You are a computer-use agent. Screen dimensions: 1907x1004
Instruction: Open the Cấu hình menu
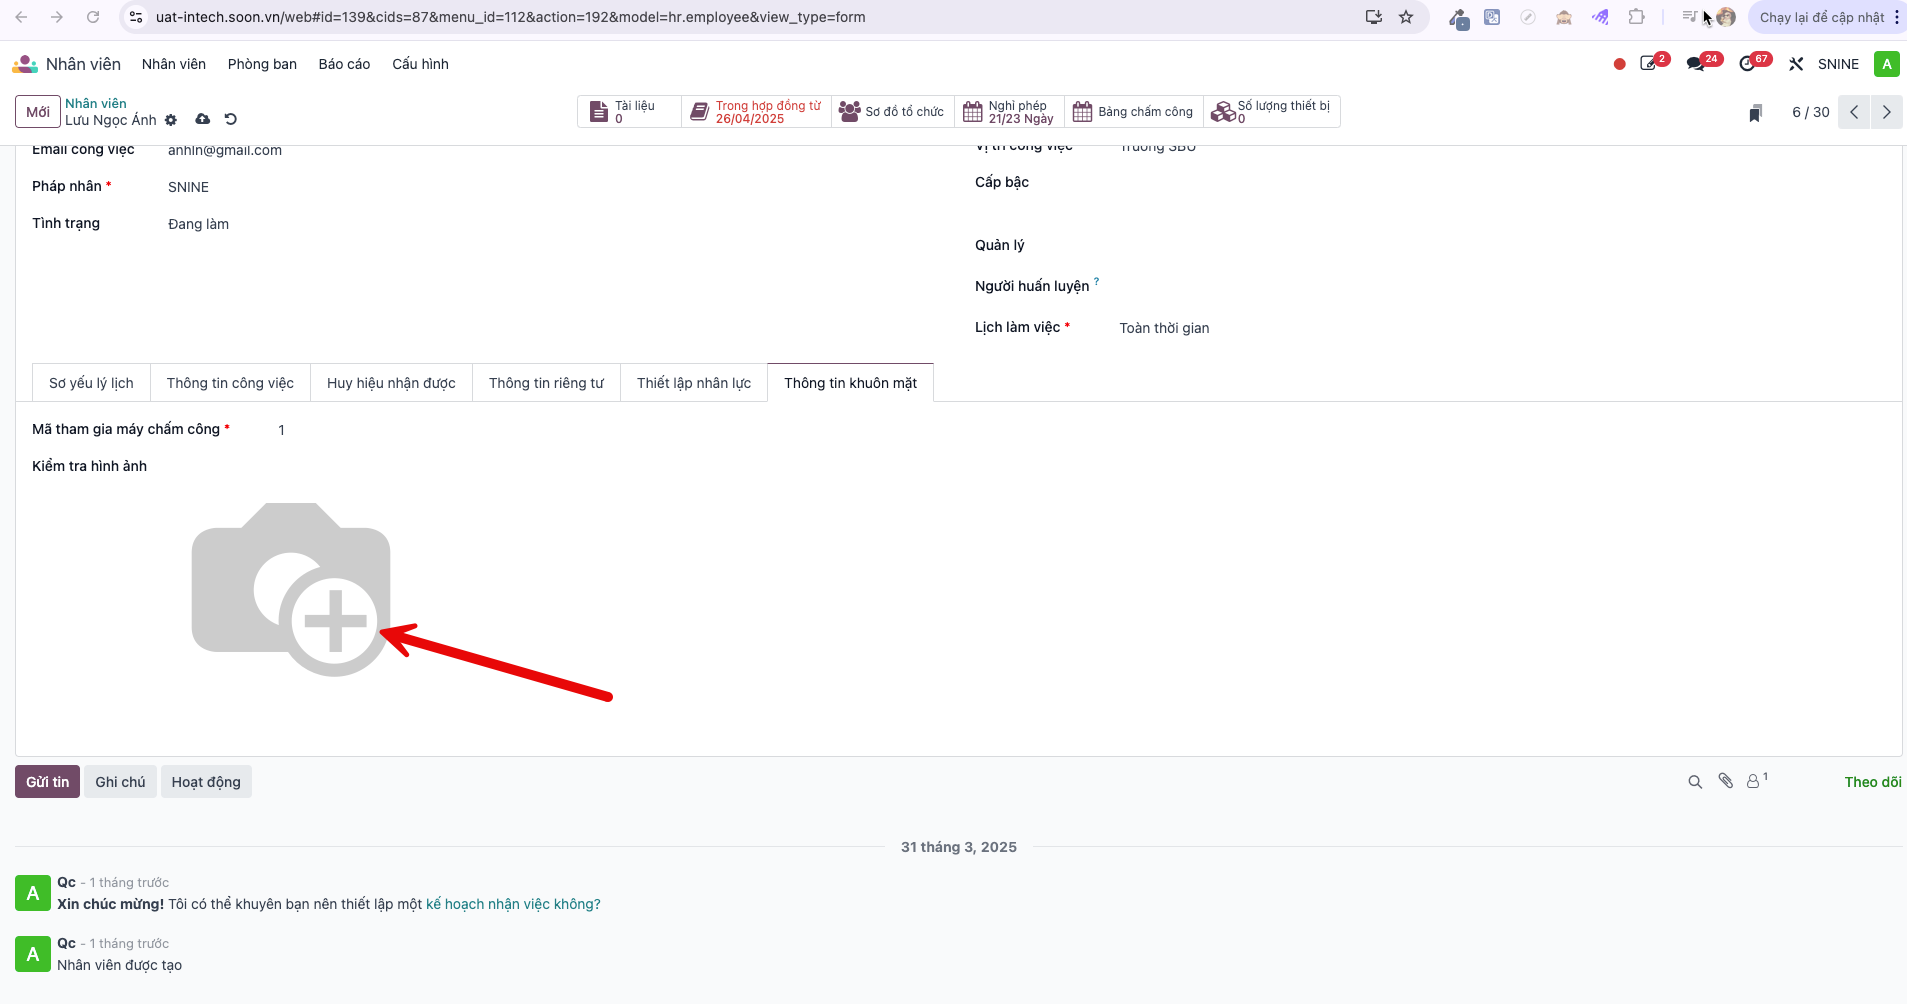pos(420,64)
